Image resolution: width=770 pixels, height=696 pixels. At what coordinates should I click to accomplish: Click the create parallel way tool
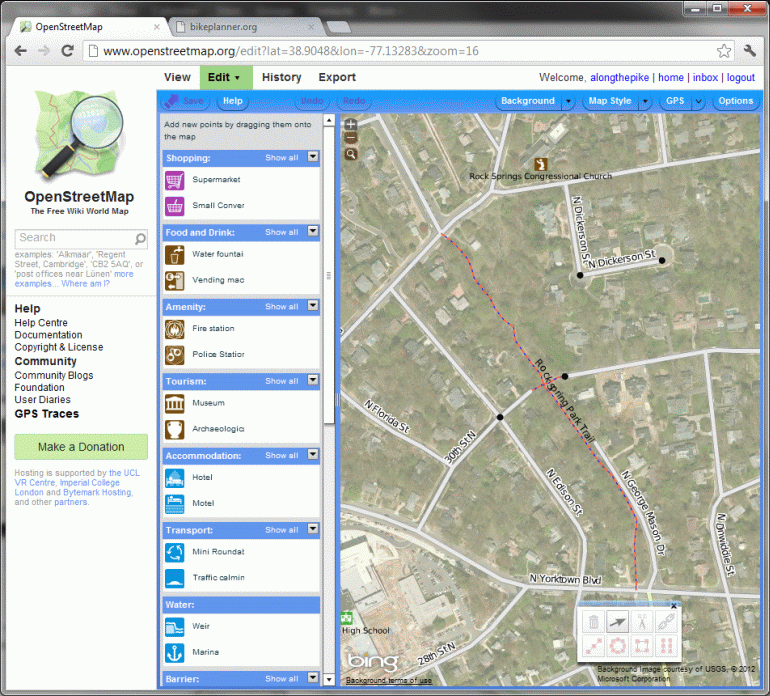point(666,645)
